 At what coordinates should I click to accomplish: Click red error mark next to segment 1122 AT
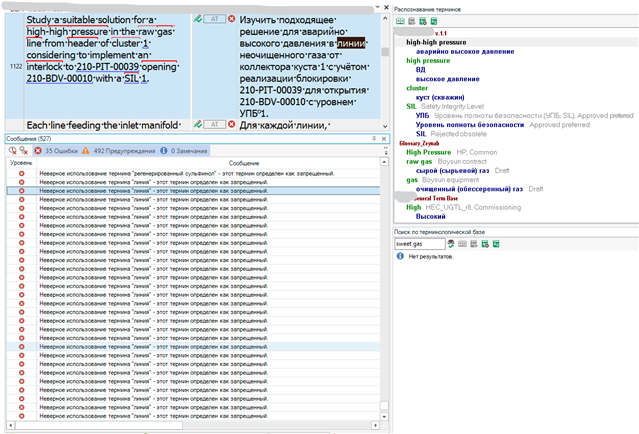[231, 19]
